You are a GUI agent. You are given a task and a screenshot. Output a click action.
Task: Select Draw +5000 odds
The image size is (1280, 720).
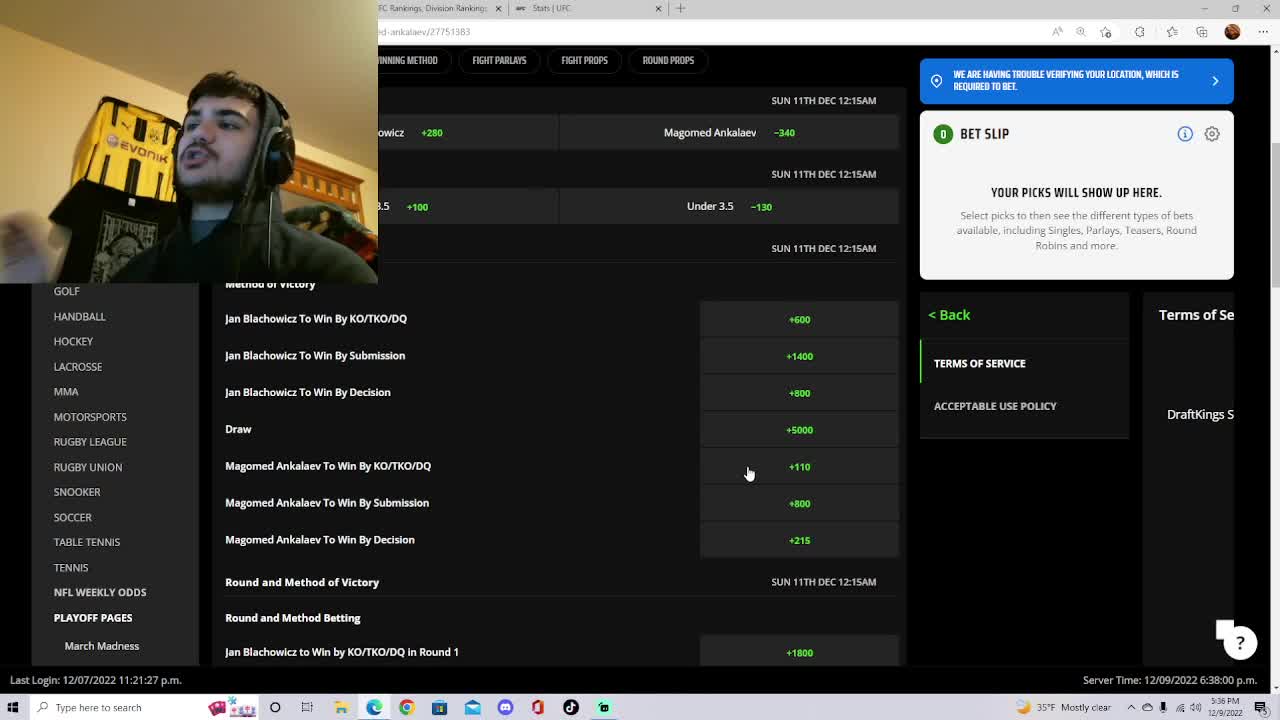[799, 430]
